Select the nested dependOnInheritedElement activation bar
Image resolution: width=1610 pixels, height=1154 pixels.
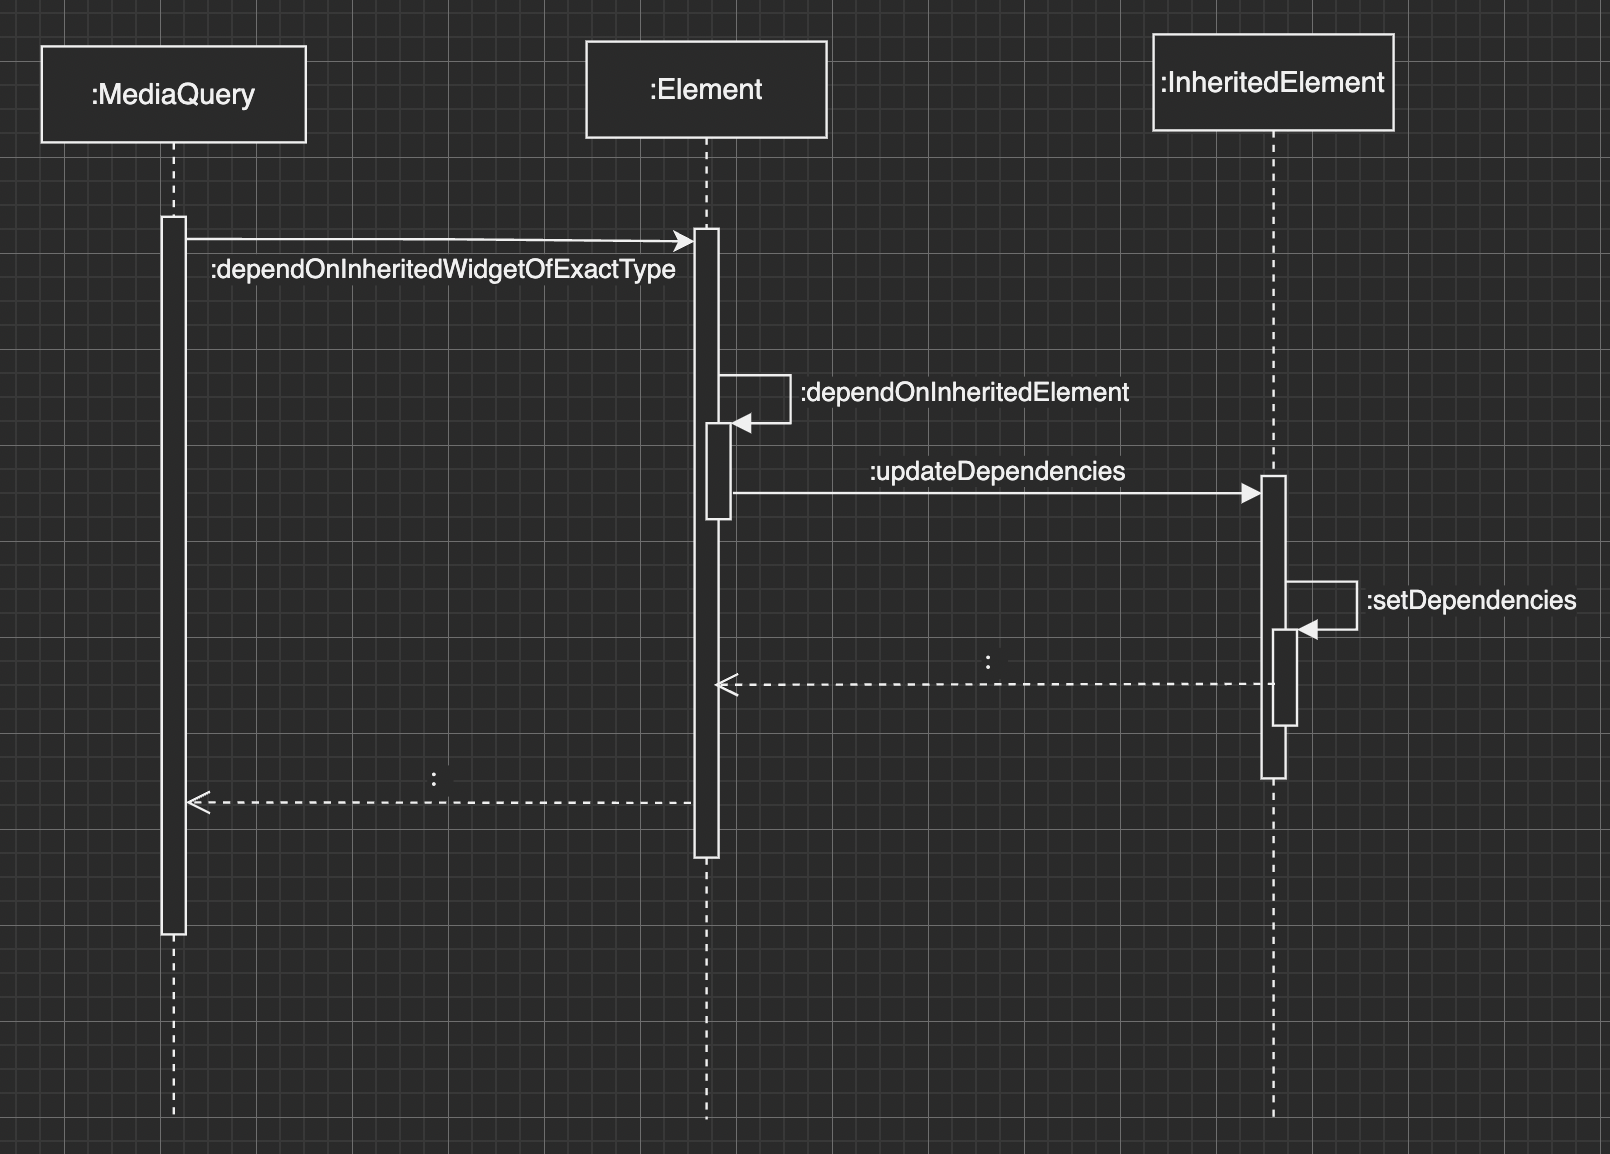719,471
